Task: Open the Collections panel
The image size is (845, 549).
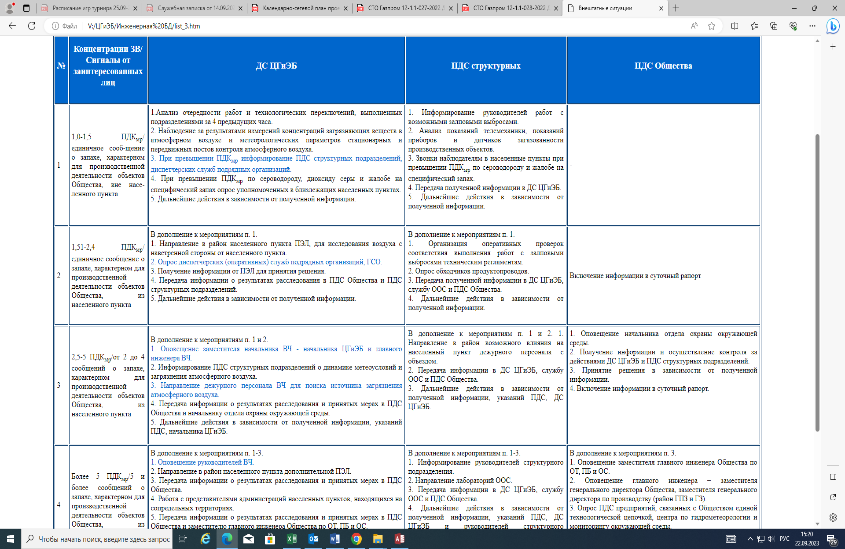Action: click(773, 26)
